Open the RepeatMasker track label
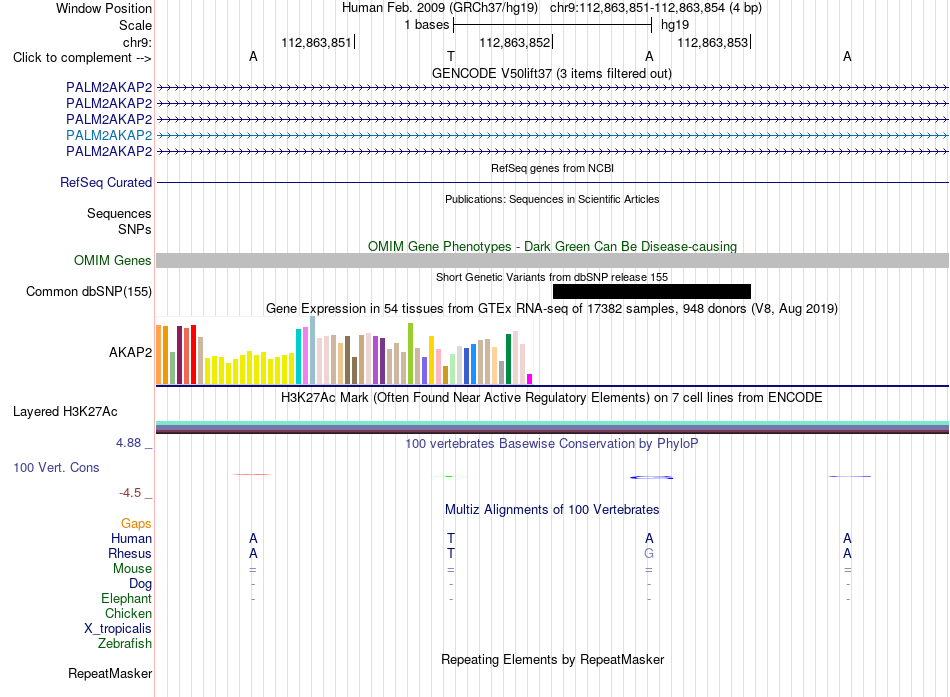This screenshot has width=950, height=697. 110,673
